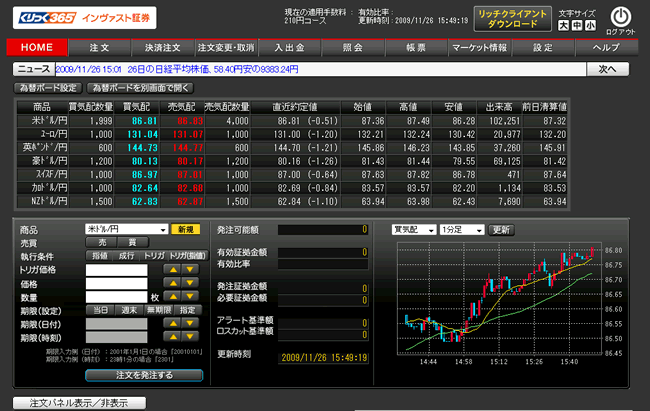
Task: Choose 成行 execution condition
Action: pyautogui.click(x=126, y=256)
